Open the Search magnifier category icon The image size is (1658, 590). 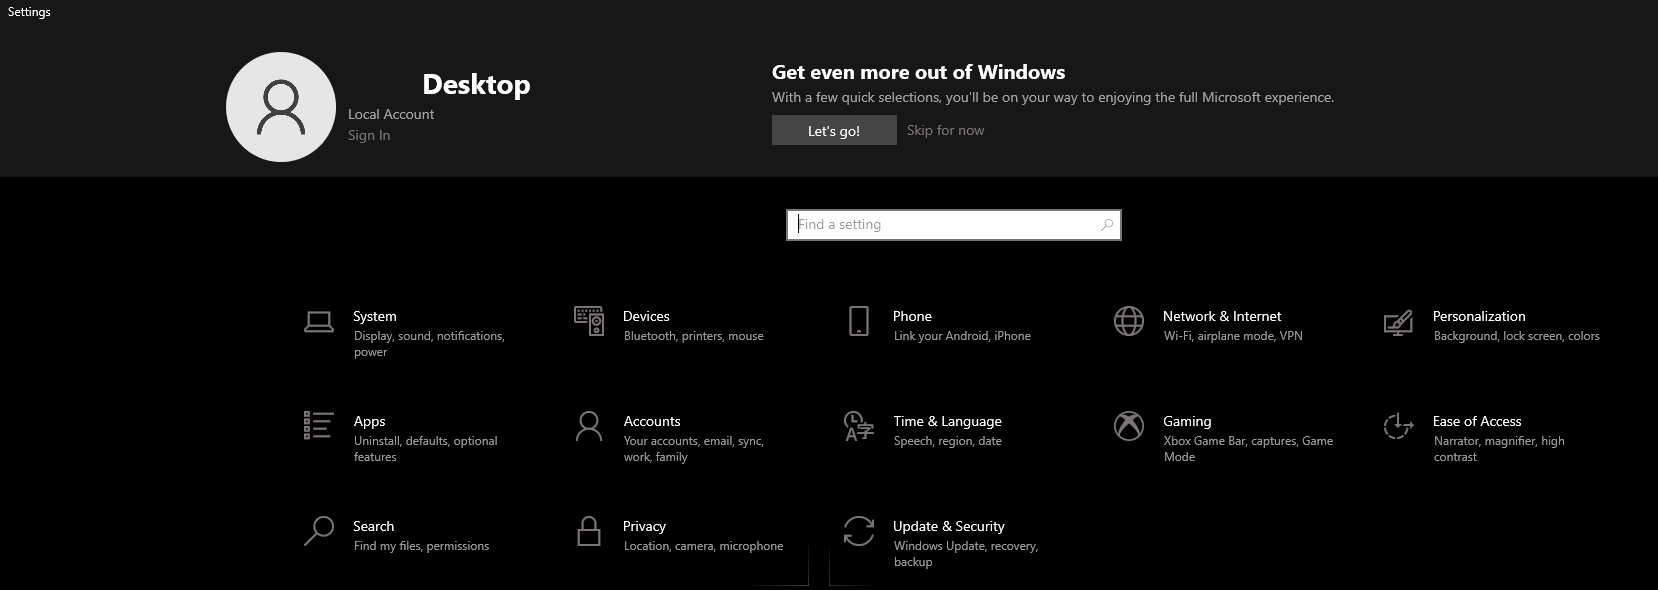click(319, 531)
